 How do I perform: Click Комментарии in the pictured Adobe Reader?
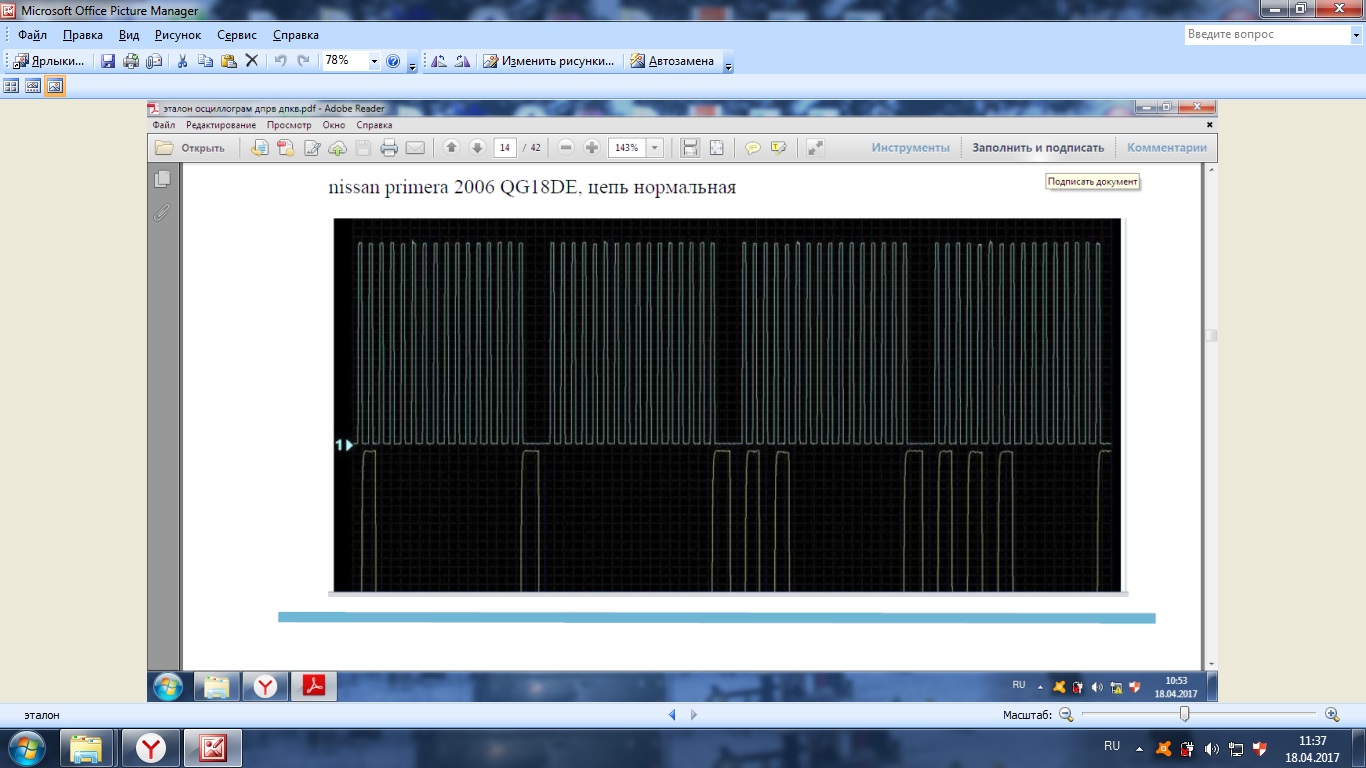click(1167, 148)
